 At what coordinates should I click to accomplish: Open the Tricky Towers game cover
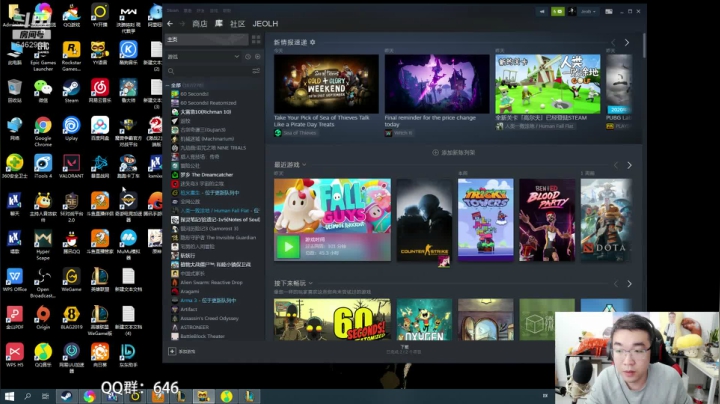pyautogui.click(x=485, y=220)
